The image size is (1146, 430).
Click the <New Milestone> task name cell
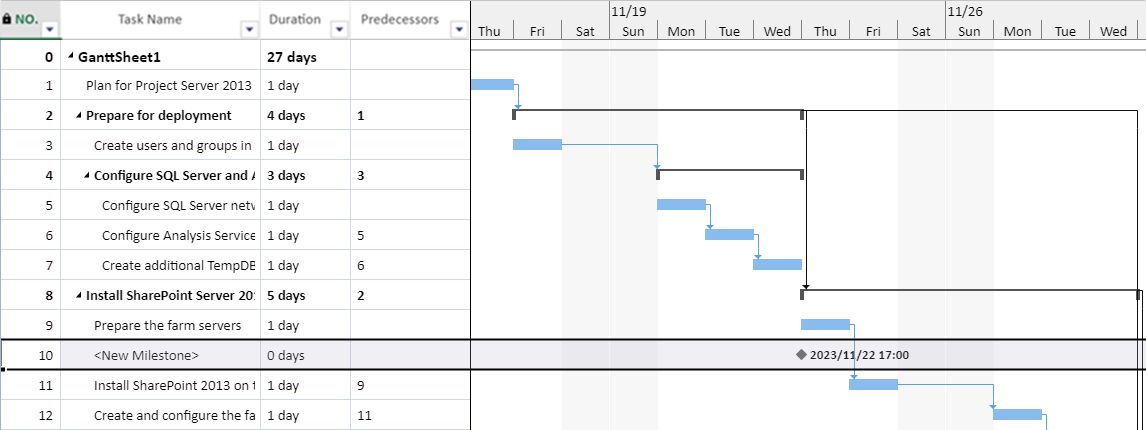pyautogui.click(x=161, y=355)
